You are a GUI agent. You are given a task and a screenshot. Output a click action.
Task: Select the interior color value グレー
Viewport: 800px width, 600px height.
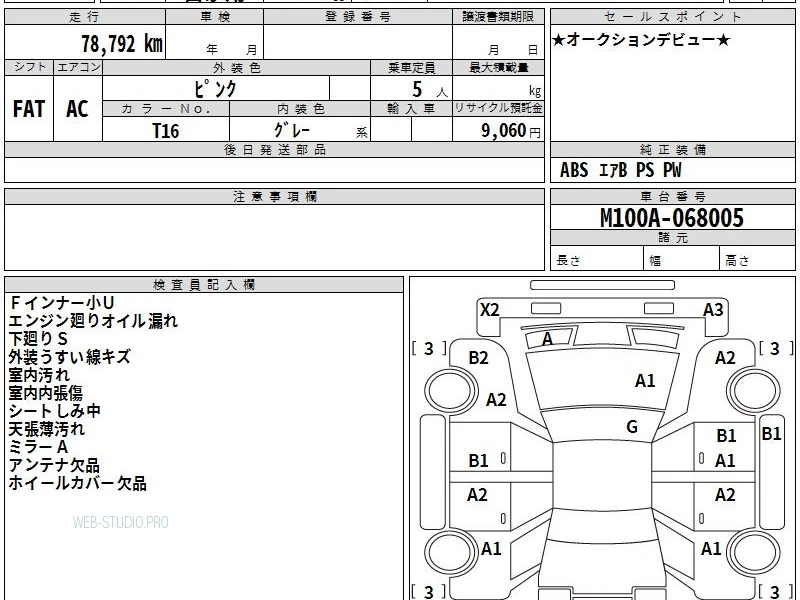(x=292, y=130)
